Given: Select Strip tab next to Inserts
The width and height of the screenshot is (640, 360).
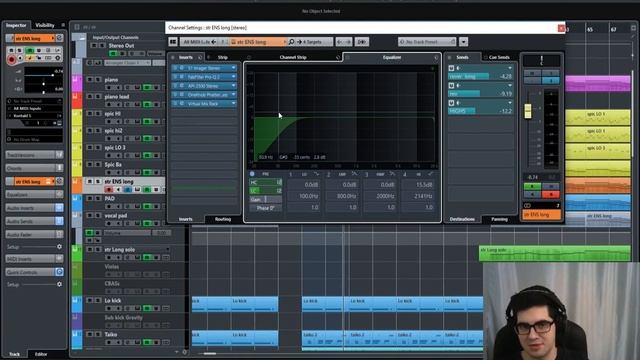Looking at the screenshot, I should point(223,57).
